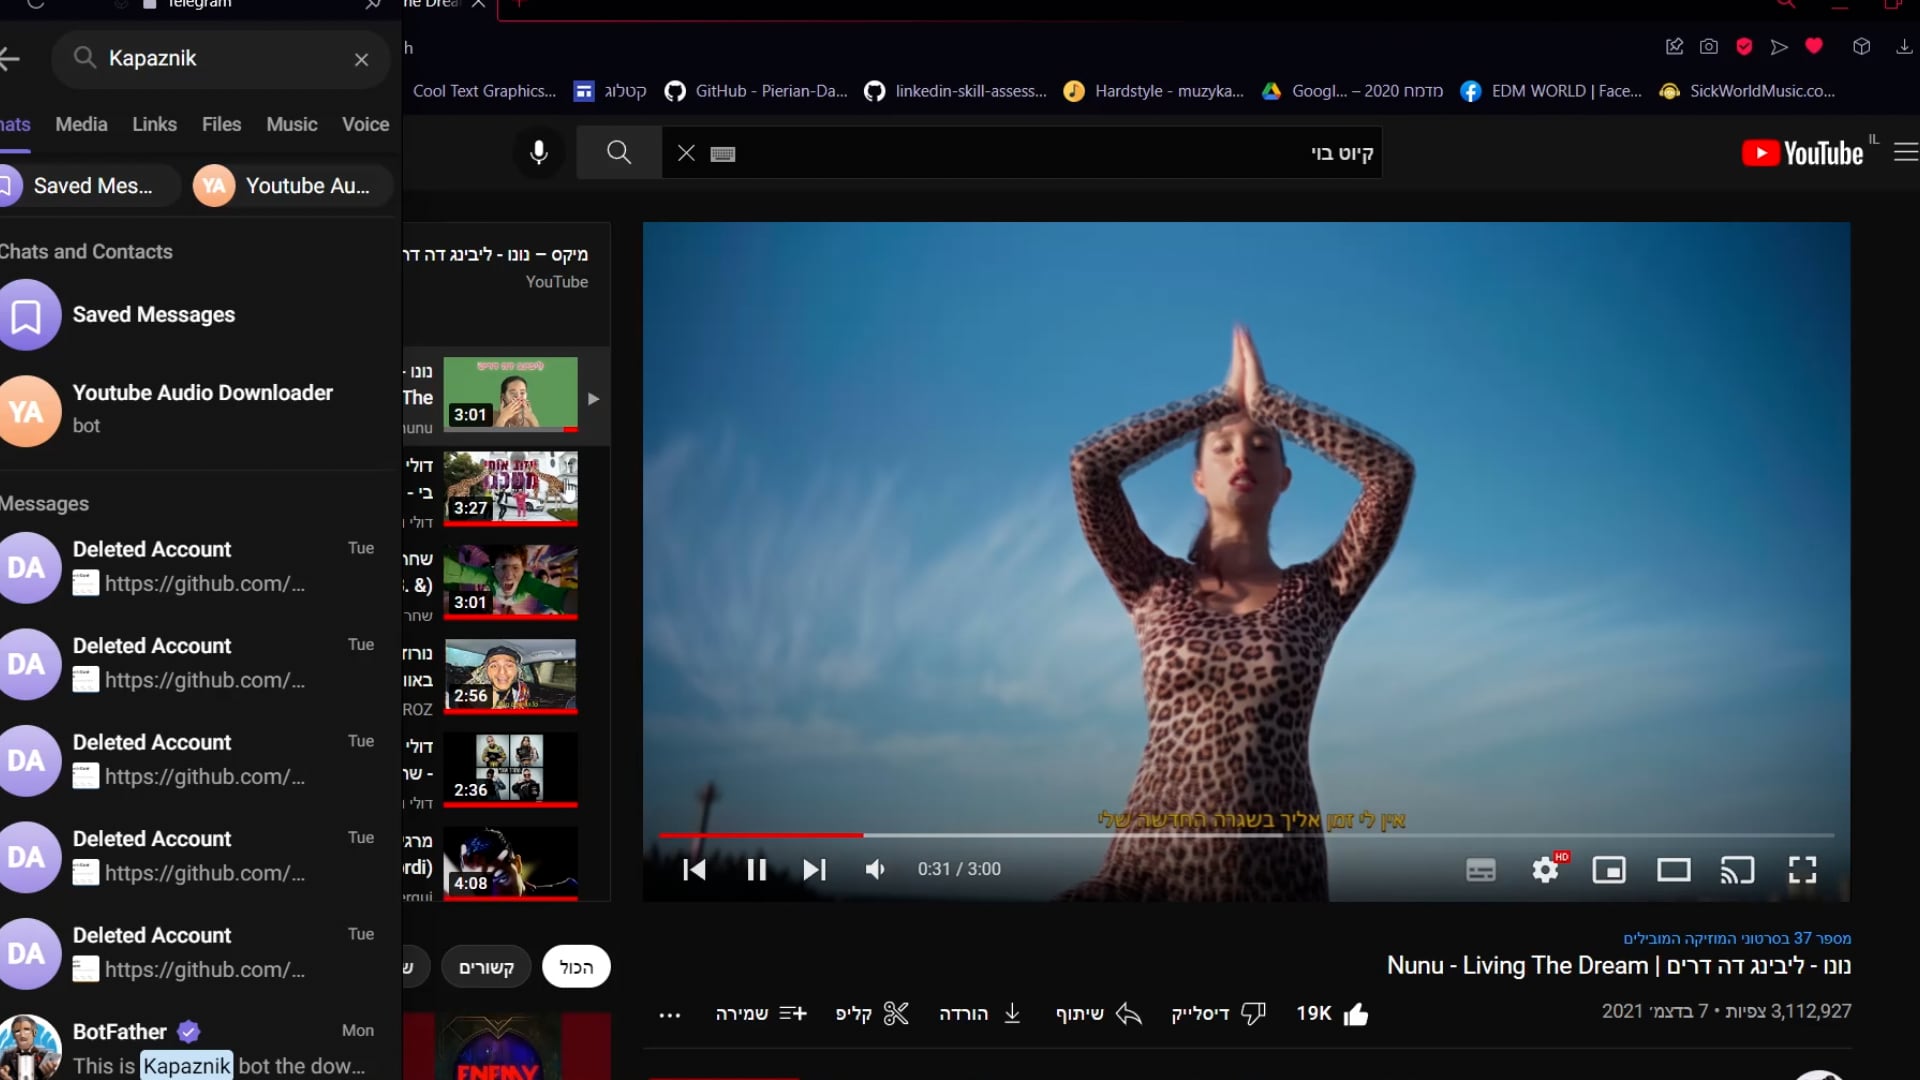Image resolution: width=1920 pixels, height=1080 pixels.
Task: Clear the YouTube search box text
Action: point(686,153)
